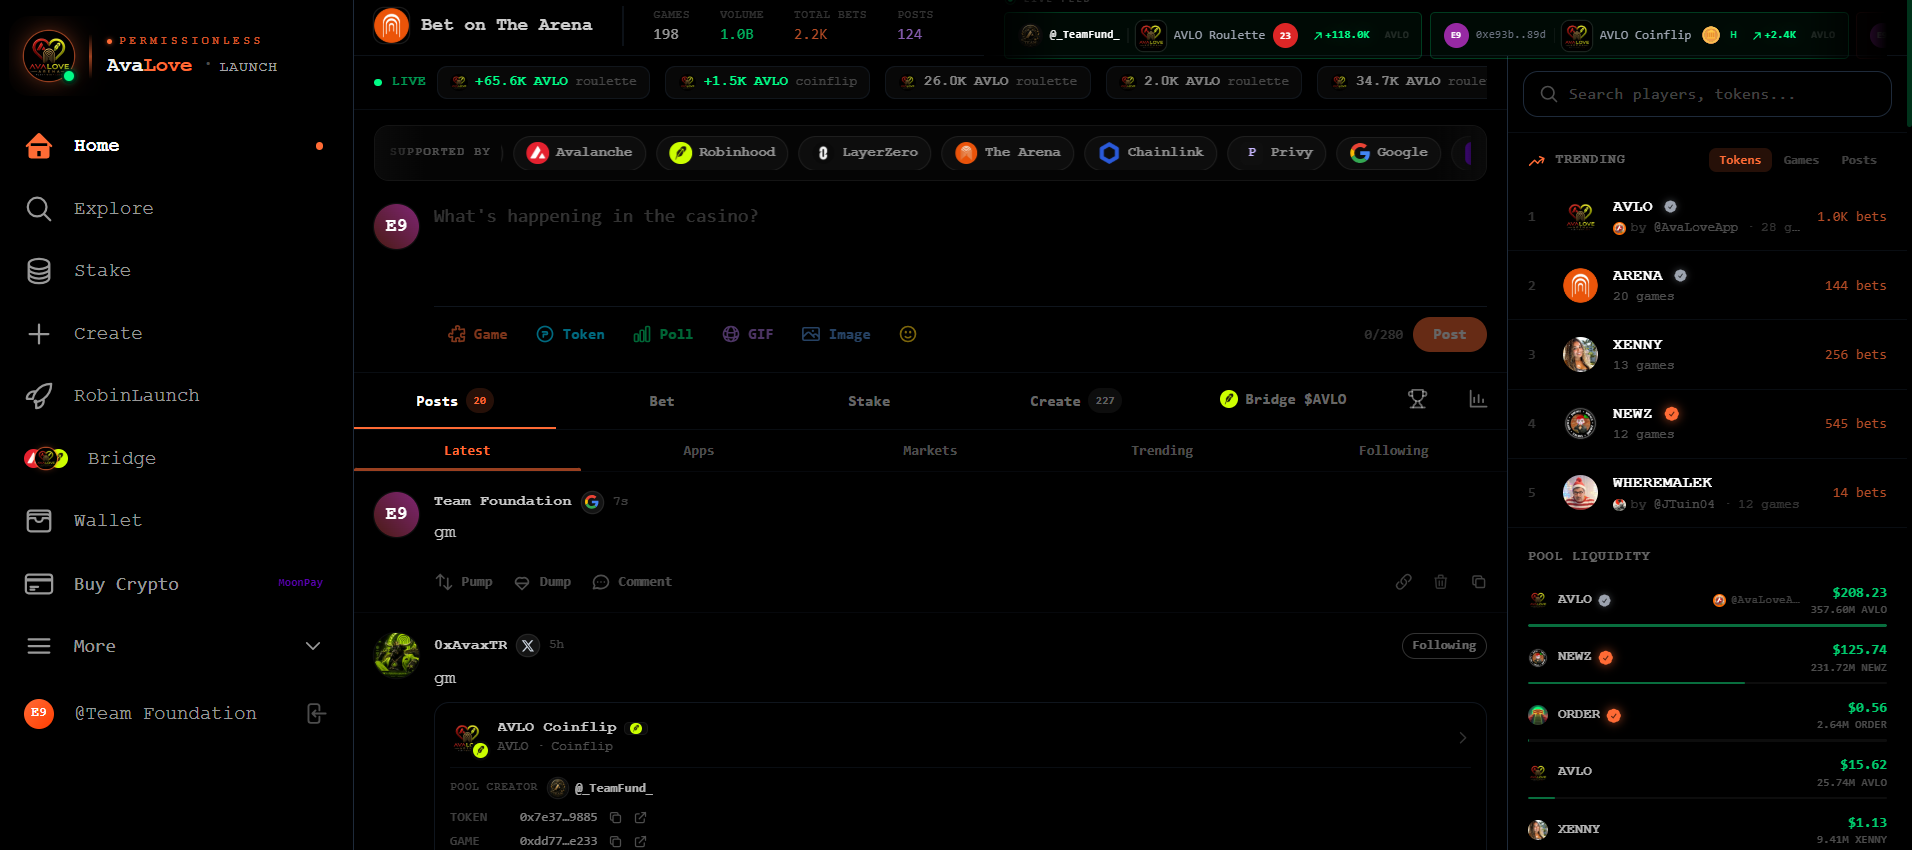The height and width of the screenshot is (850, 1912).
Task: Copy the GAME address 0xdd77…e233
Action: tap(616, 842)
